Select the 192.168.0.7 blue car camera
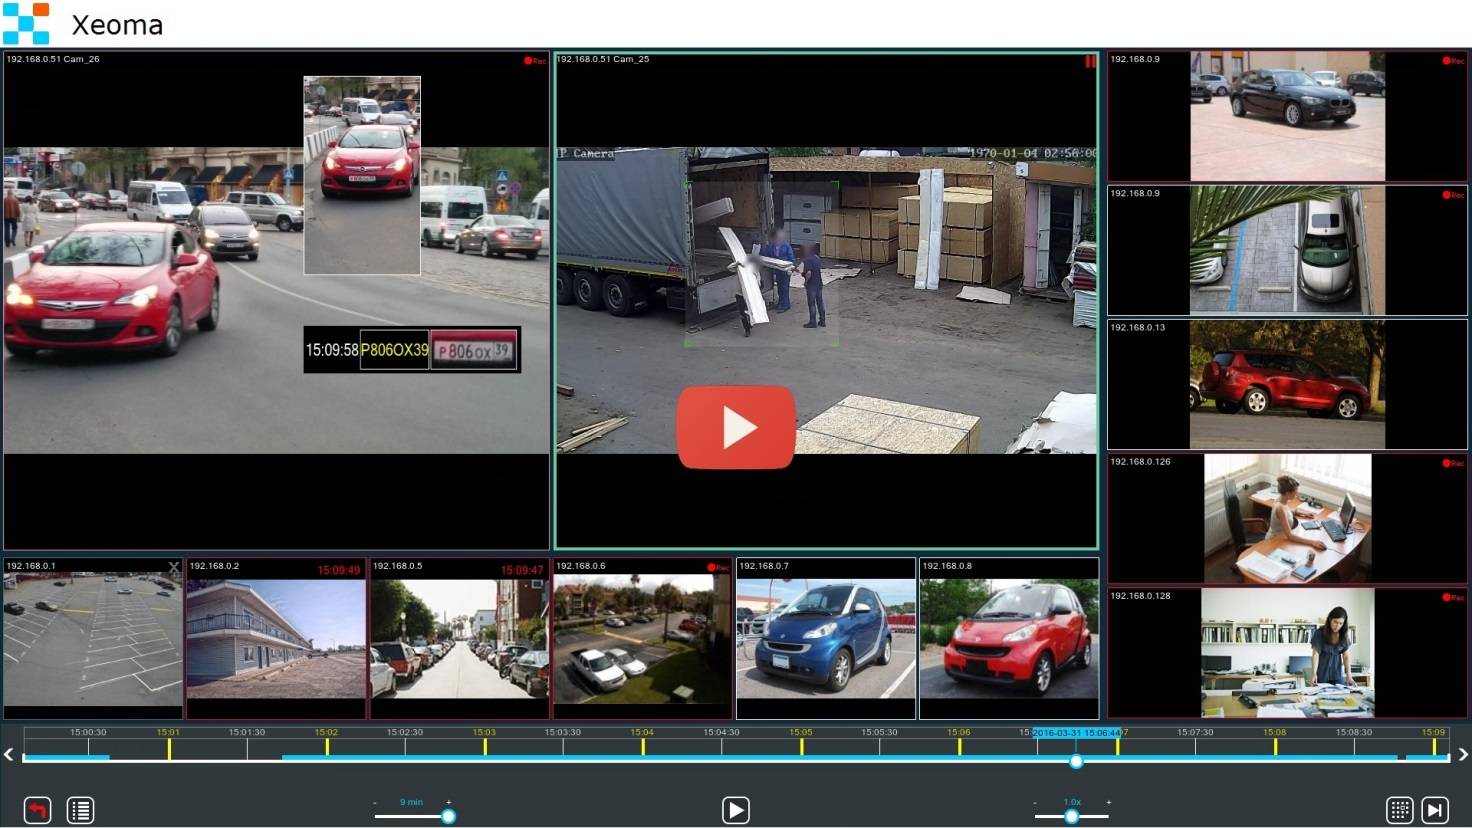This screenshot has height=828, width=1472. 825,640
